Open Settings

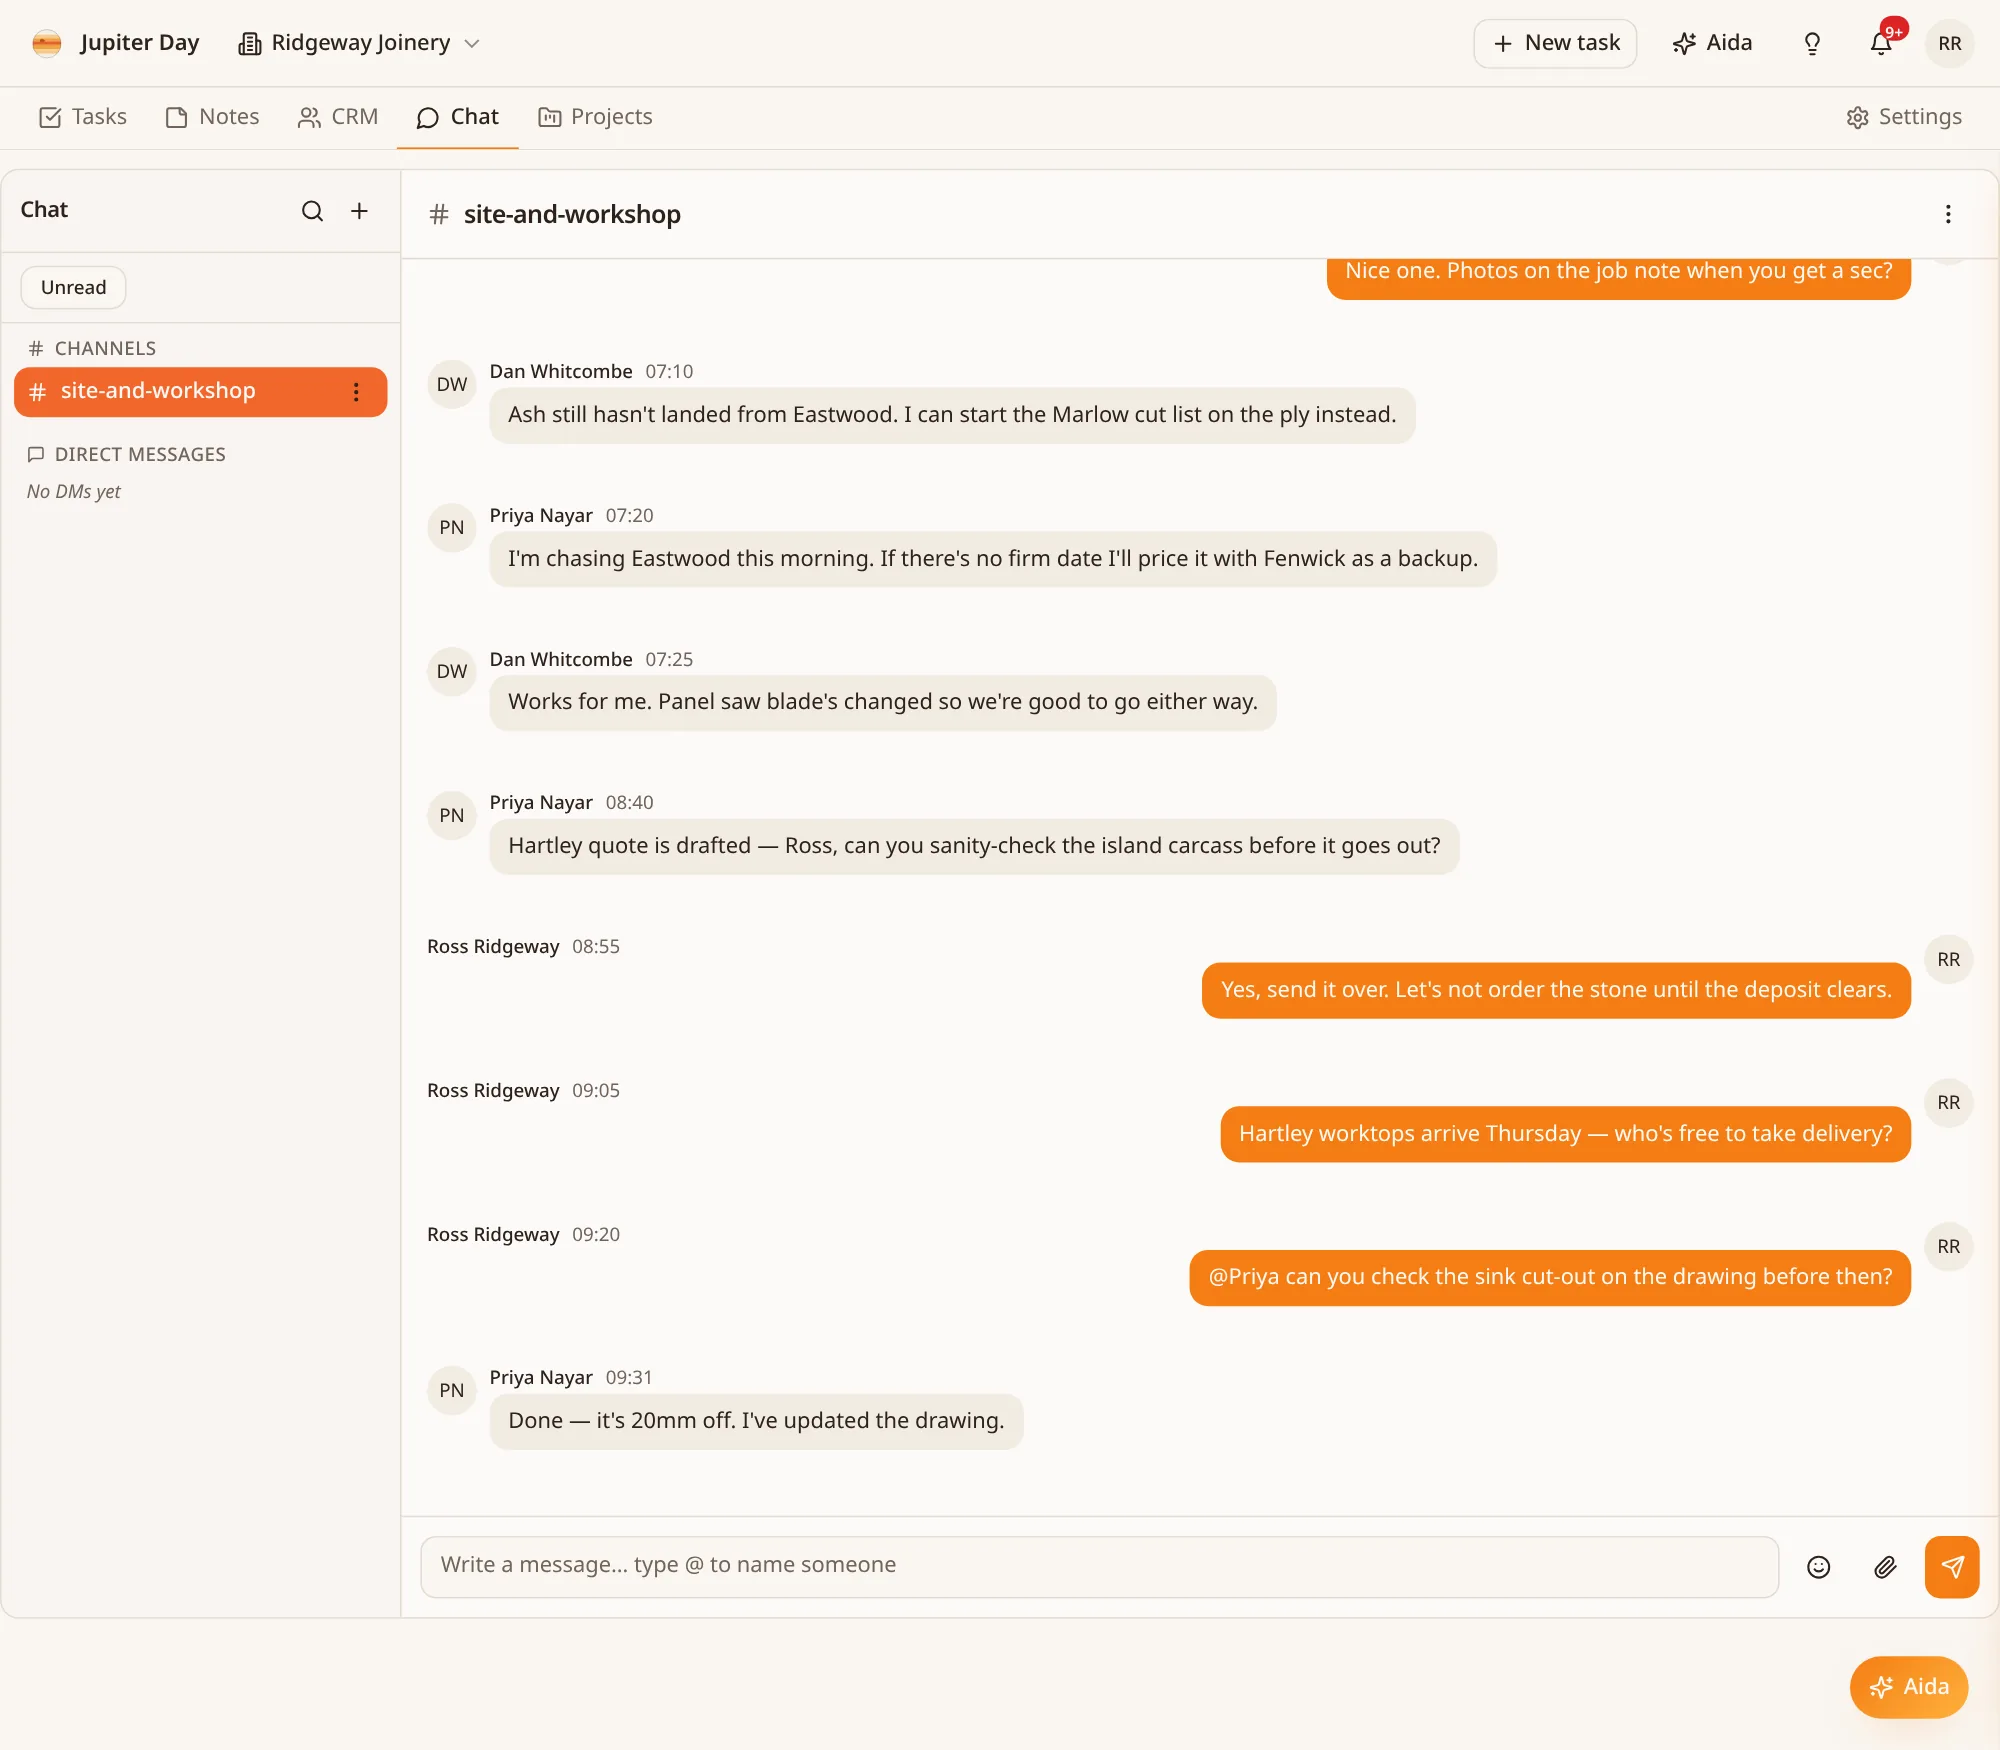[x=1904, y=117]
